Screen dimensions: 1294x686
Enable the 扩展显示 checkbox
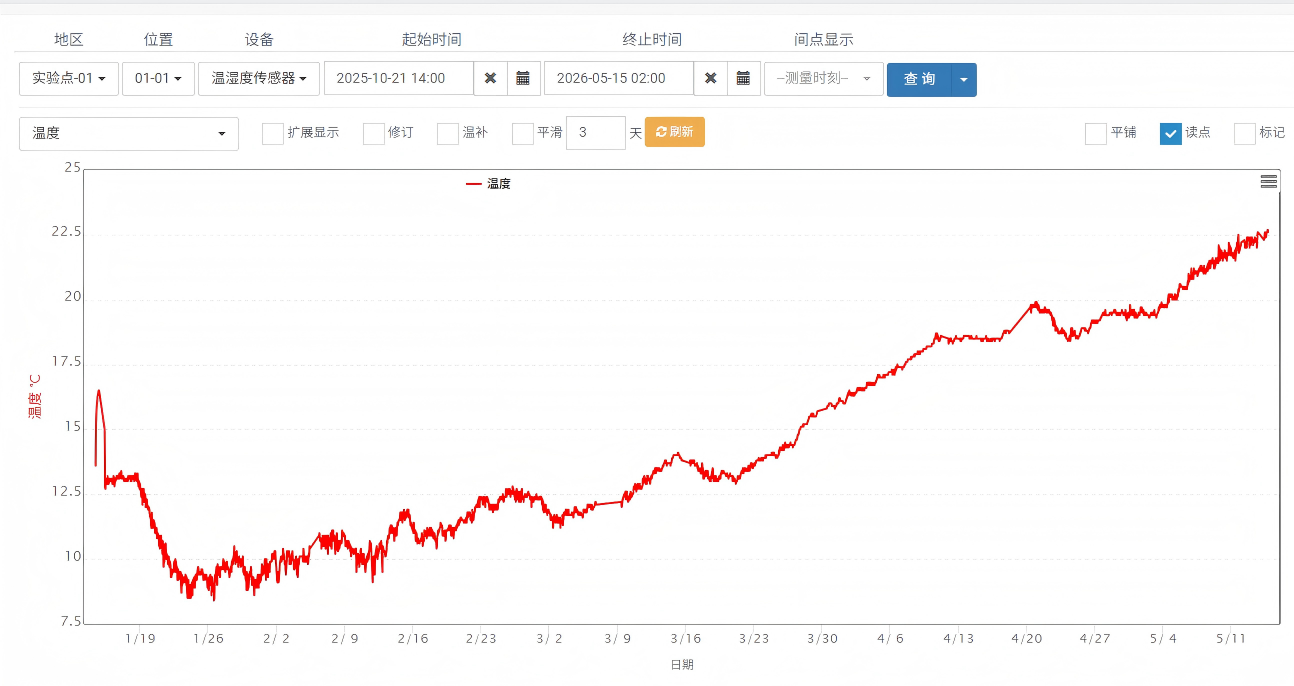(x=273, y=133)
